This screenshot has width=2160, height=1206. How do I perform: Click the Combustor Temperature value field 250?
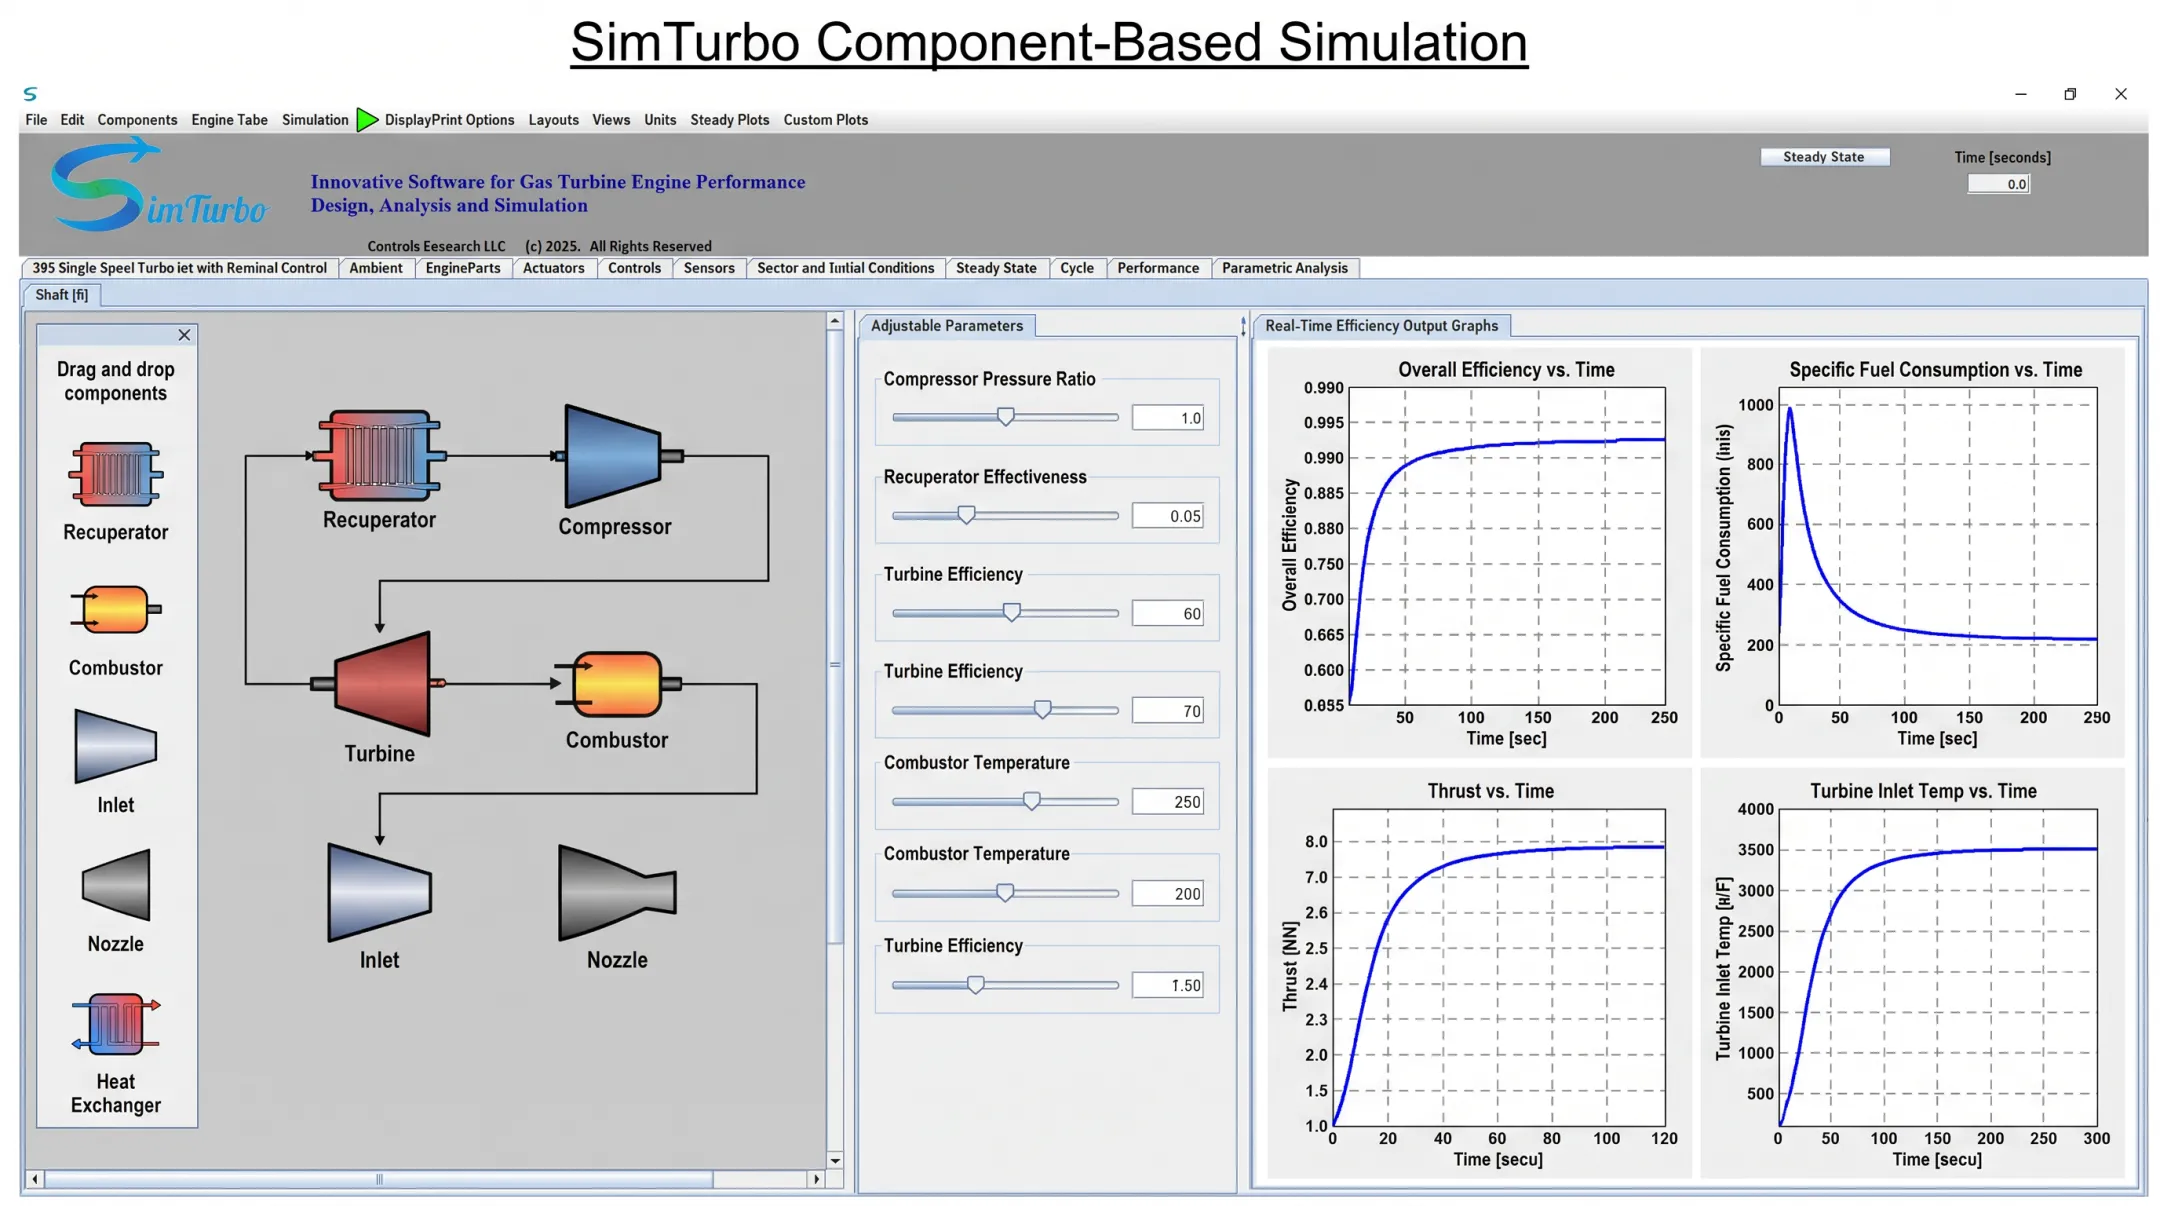point(1167,802)
